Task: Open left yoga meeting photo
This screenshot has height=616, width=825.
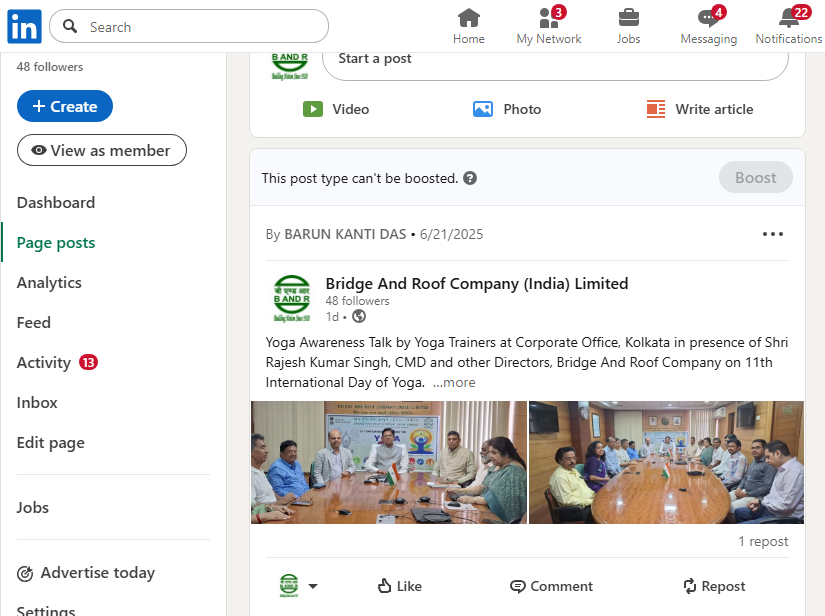Action: tap(389, 462)
